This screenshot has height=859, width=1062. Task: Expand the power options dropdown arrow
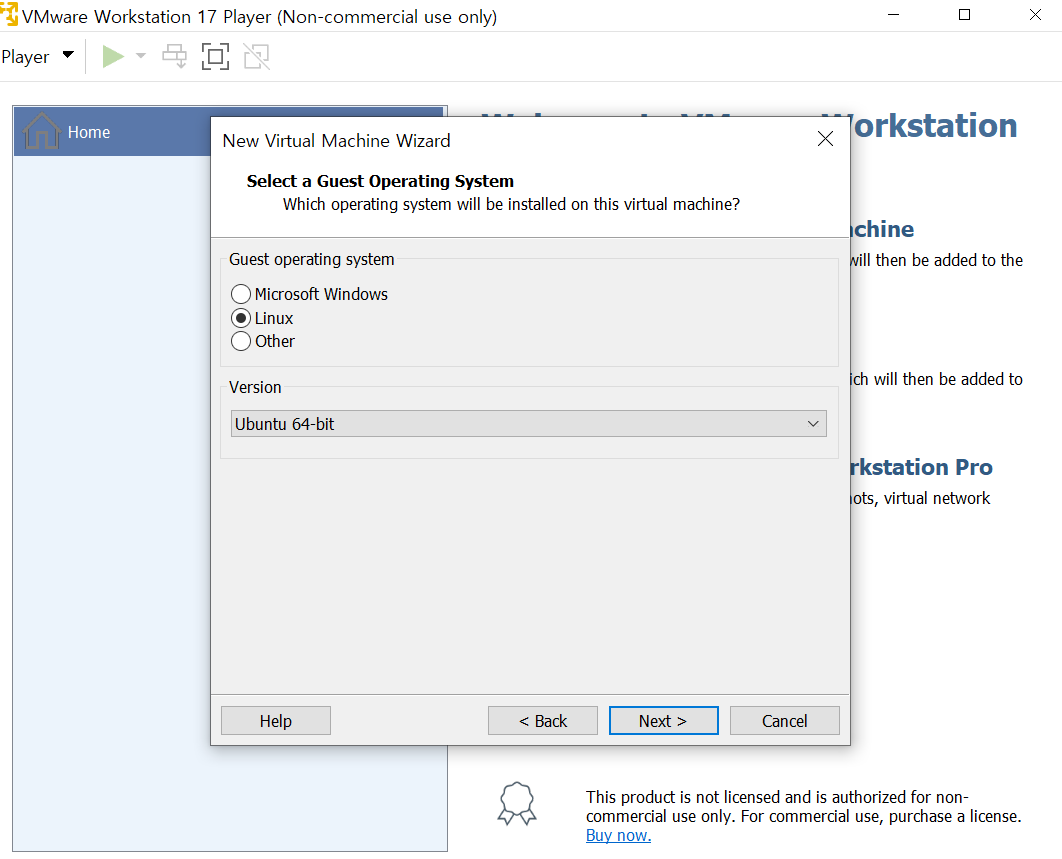[x=141, y=56]
